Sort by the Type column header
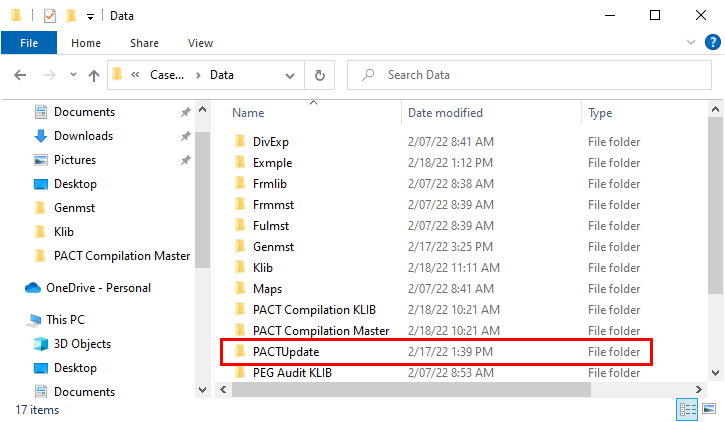 [x=600, y=113]
